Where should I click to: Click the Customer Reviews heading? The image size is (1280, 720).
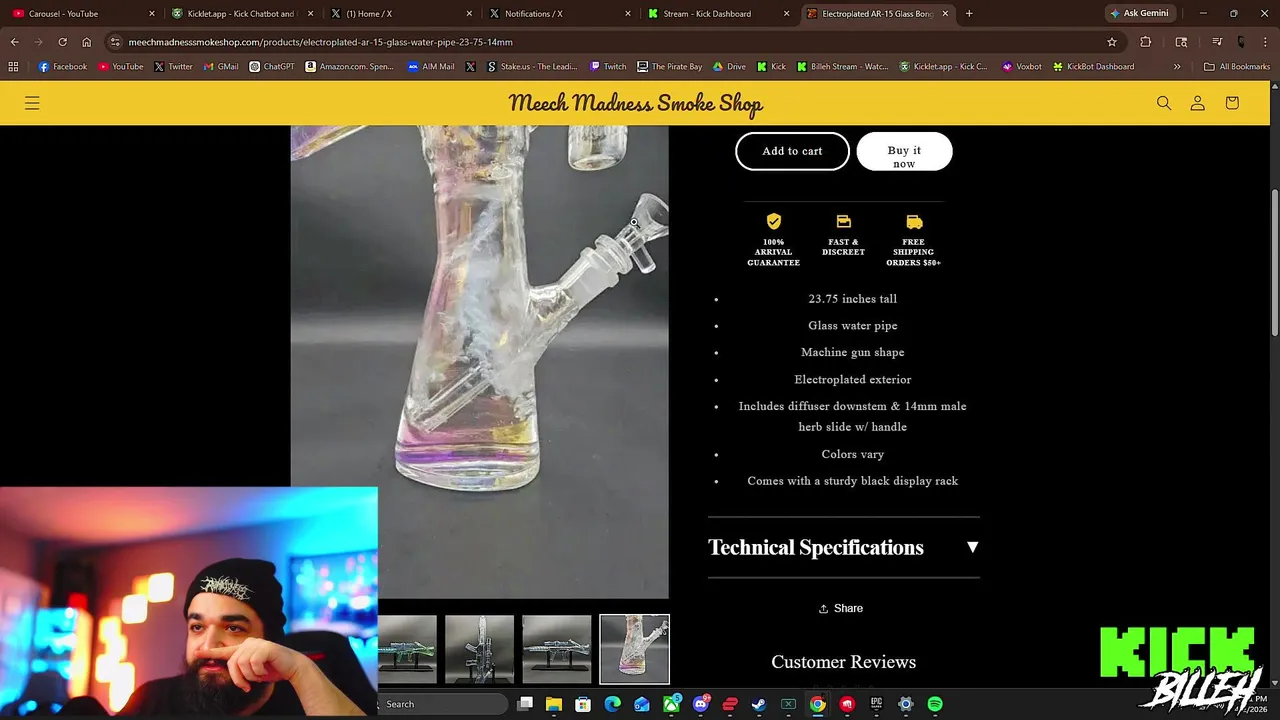(x=843, y=662)
